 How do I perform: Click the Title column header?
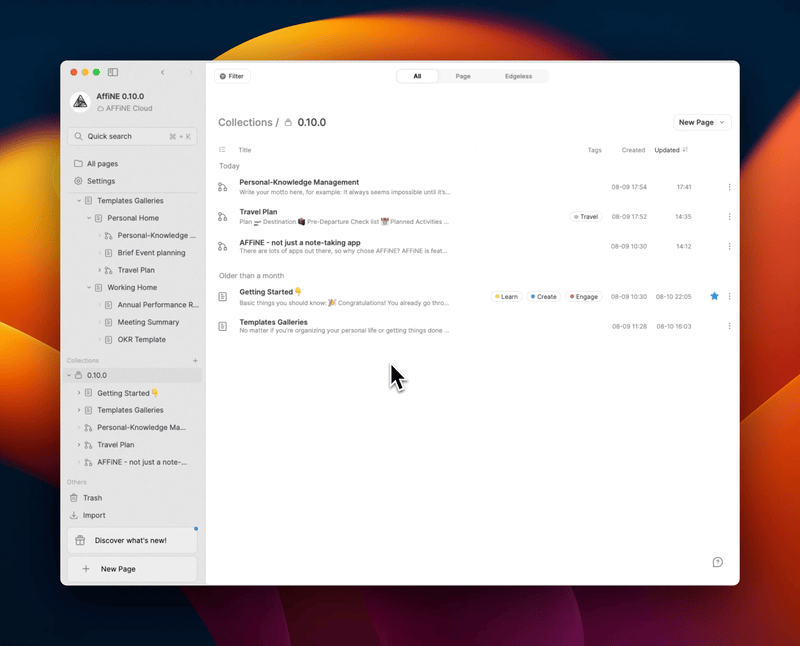pyautogui.click(x=245, y=150)
